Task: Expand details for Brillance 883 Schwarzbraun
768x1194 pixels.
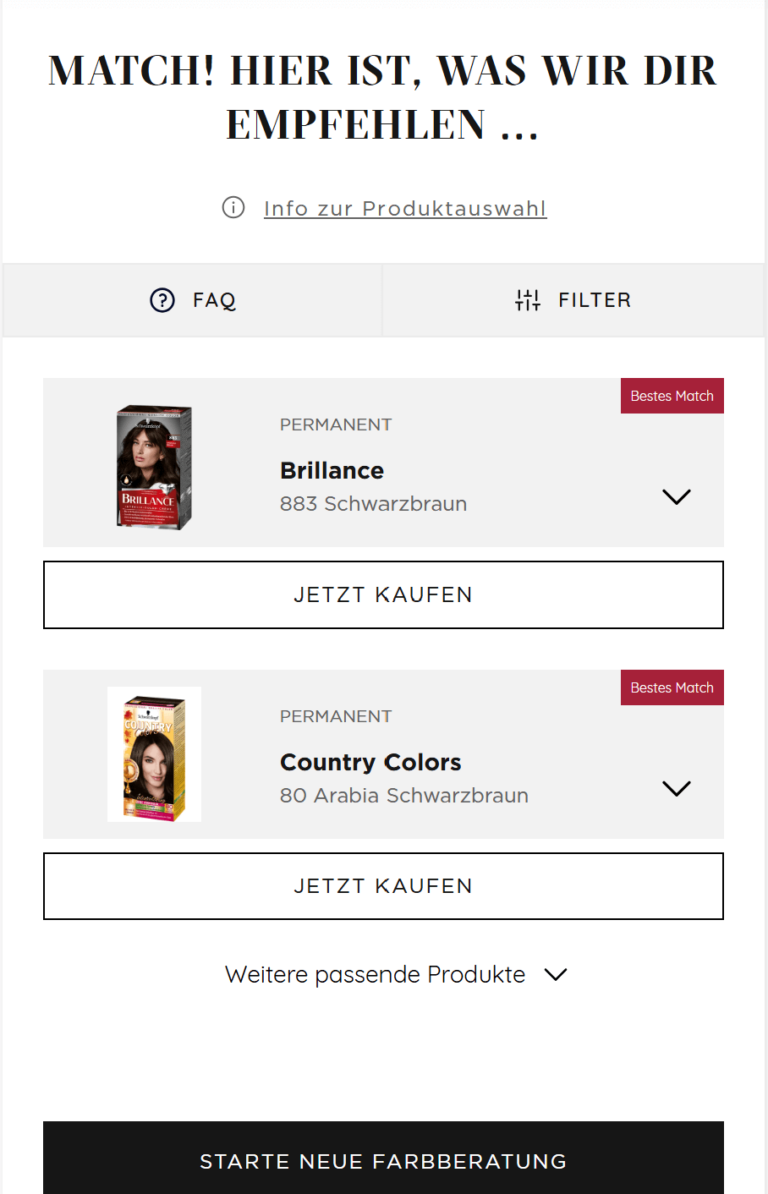Action: (x=676, y=496)
